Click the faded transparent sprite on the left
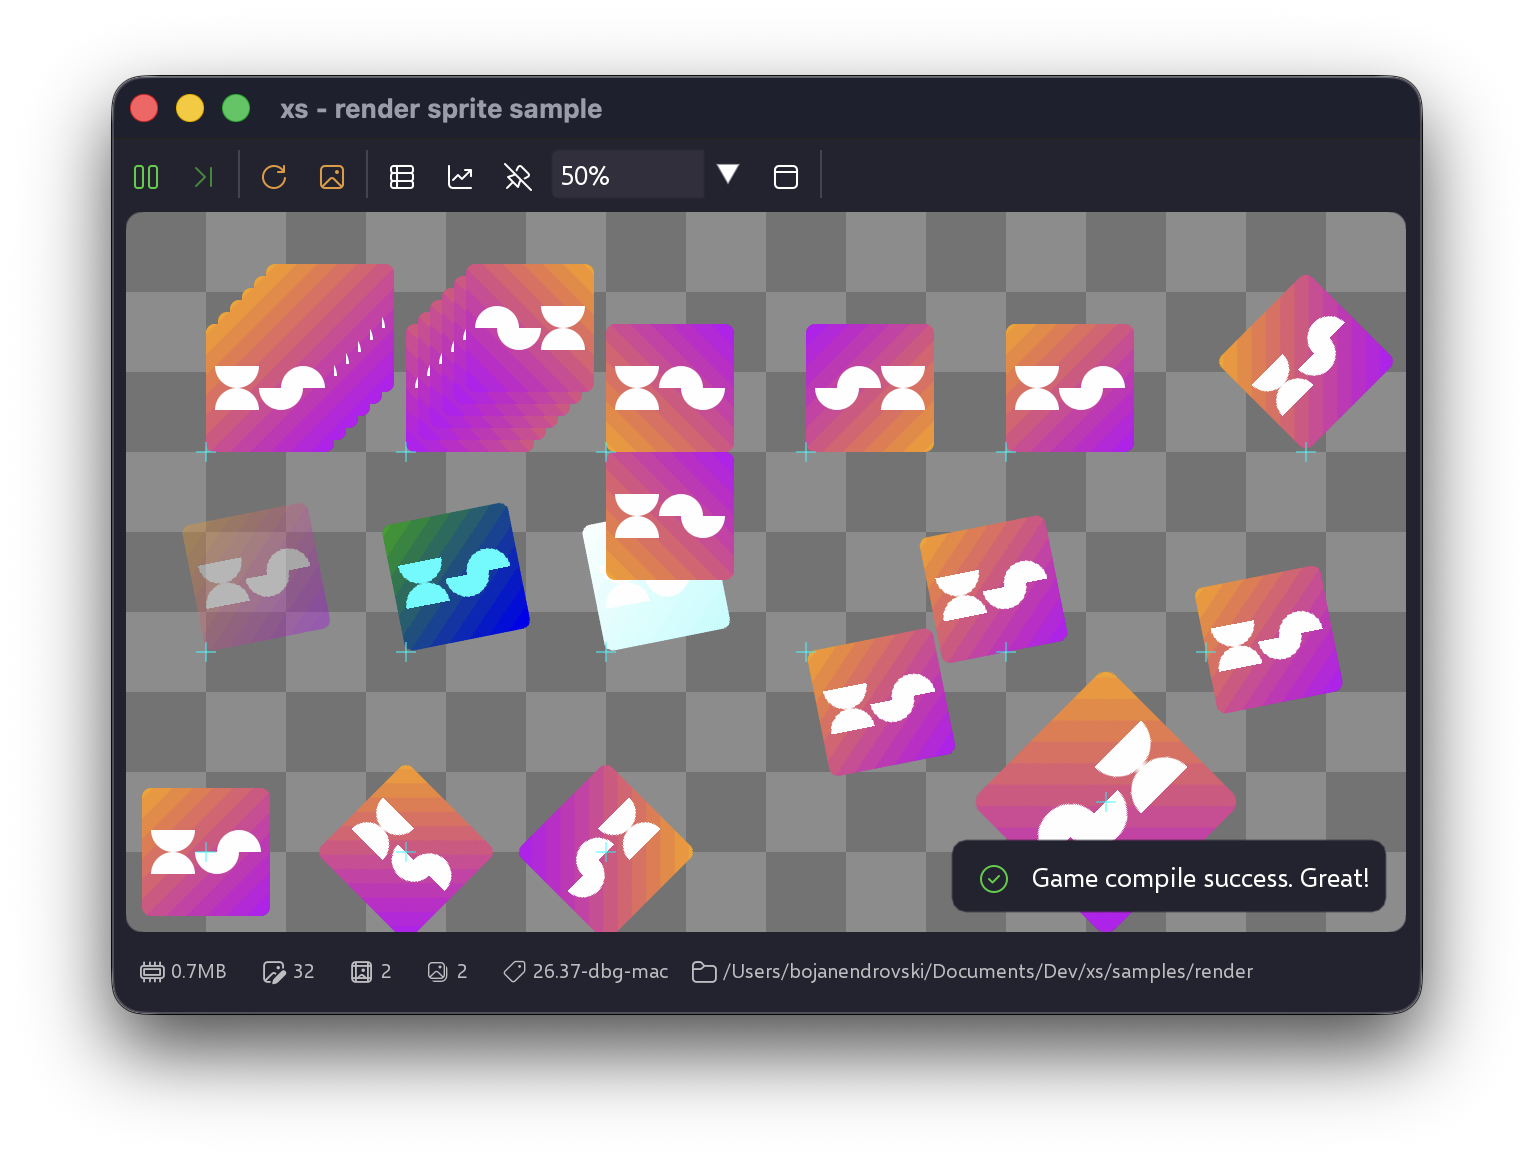The image size is (1534, 1162). click(256, 572)
